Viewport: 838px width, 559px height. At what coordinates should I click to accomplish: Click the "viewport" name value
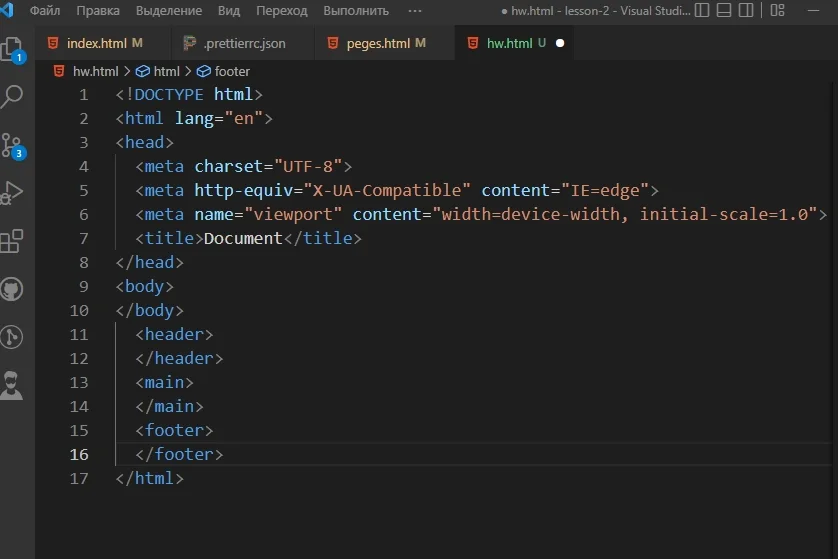tap(293, 214)
